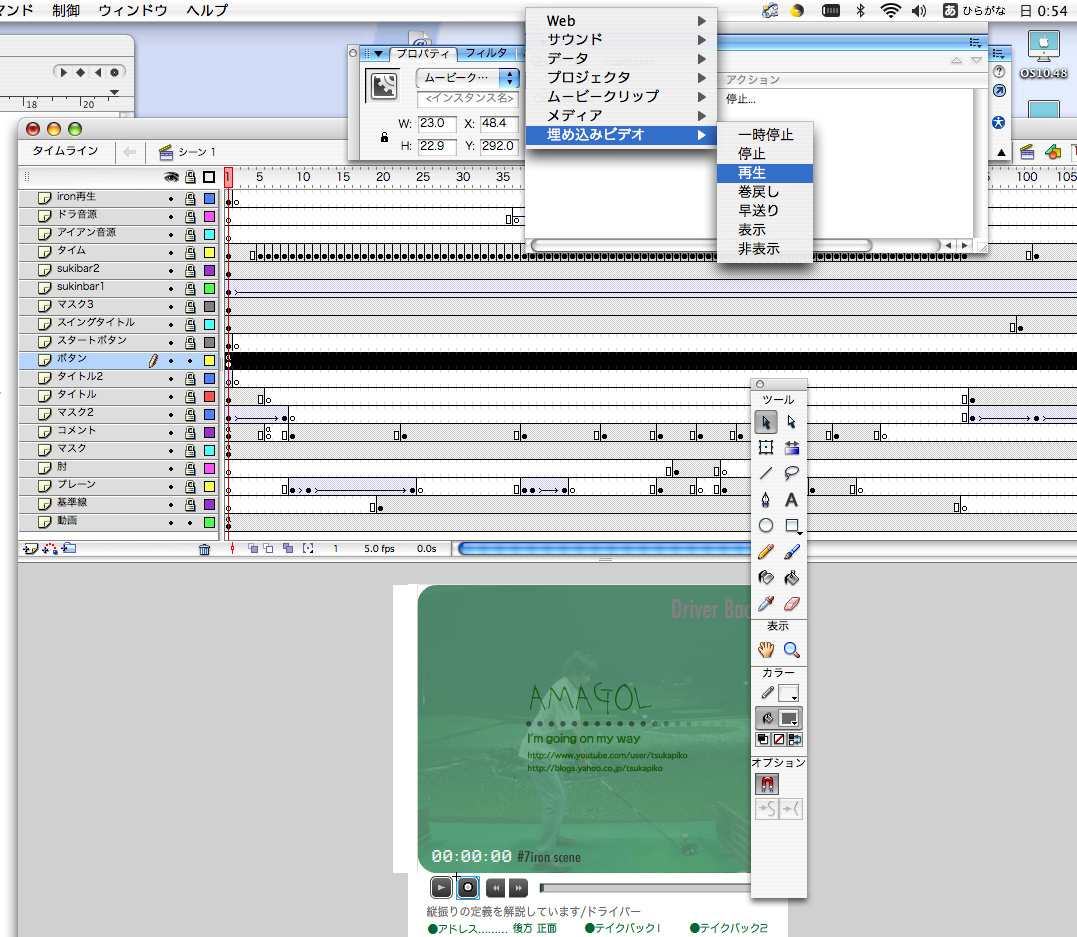Click the Black and White icon
Image resolution: width=1077 pixels, height=937 pixels.
click(762, 740)
